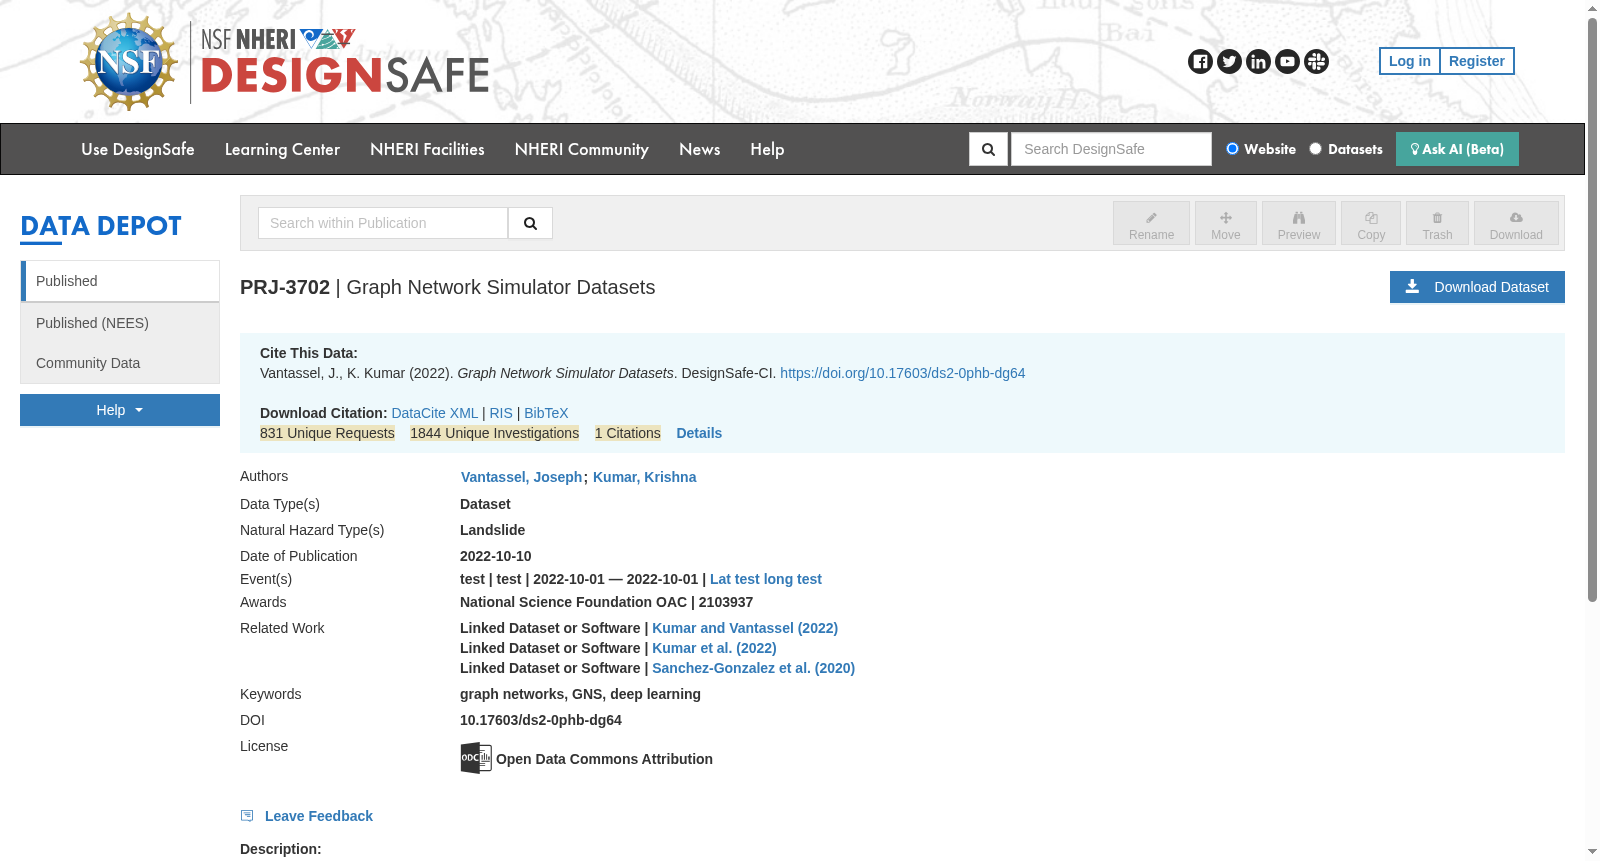Open the Use DesignSafe menu
Viewport: 1600px width, 861px height.
[138, 149]
